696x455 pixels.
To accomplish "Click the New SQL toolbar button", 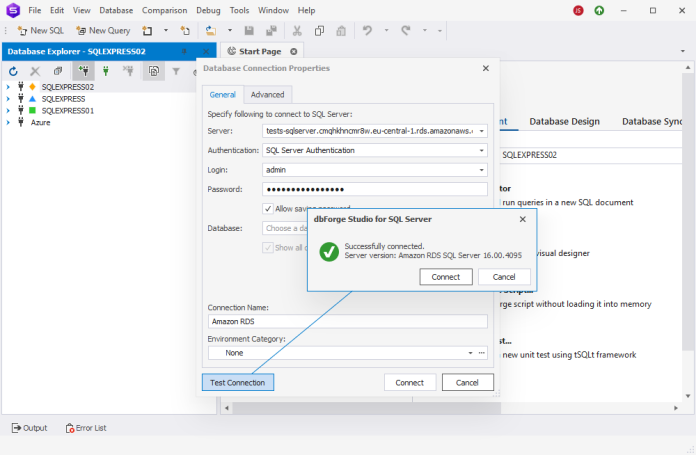I will [x=40, y=31].
